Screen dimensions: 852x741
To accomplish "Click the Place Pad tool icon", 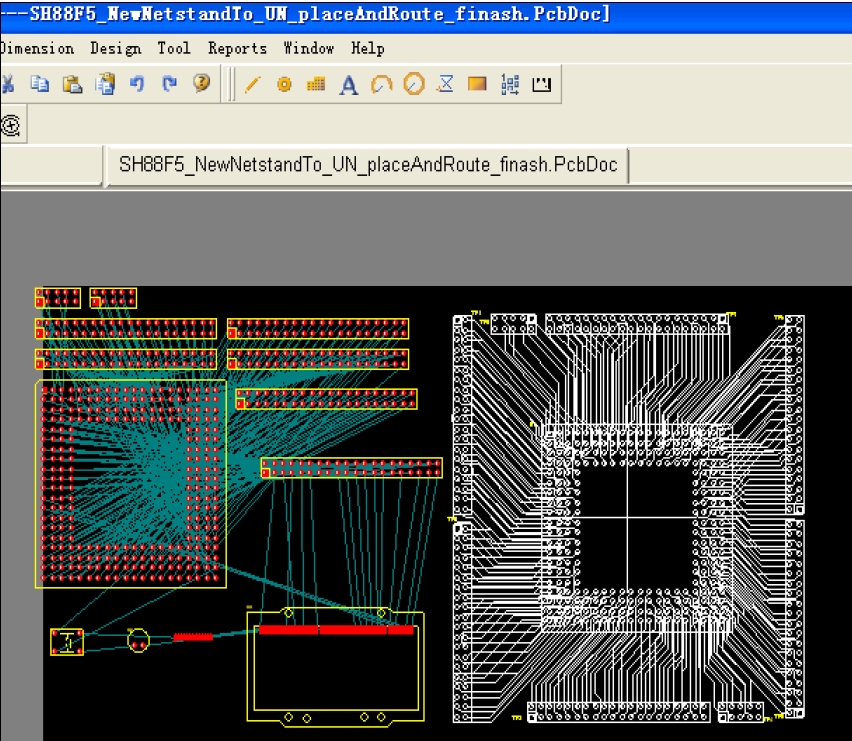I will click(x=284, y=85).
